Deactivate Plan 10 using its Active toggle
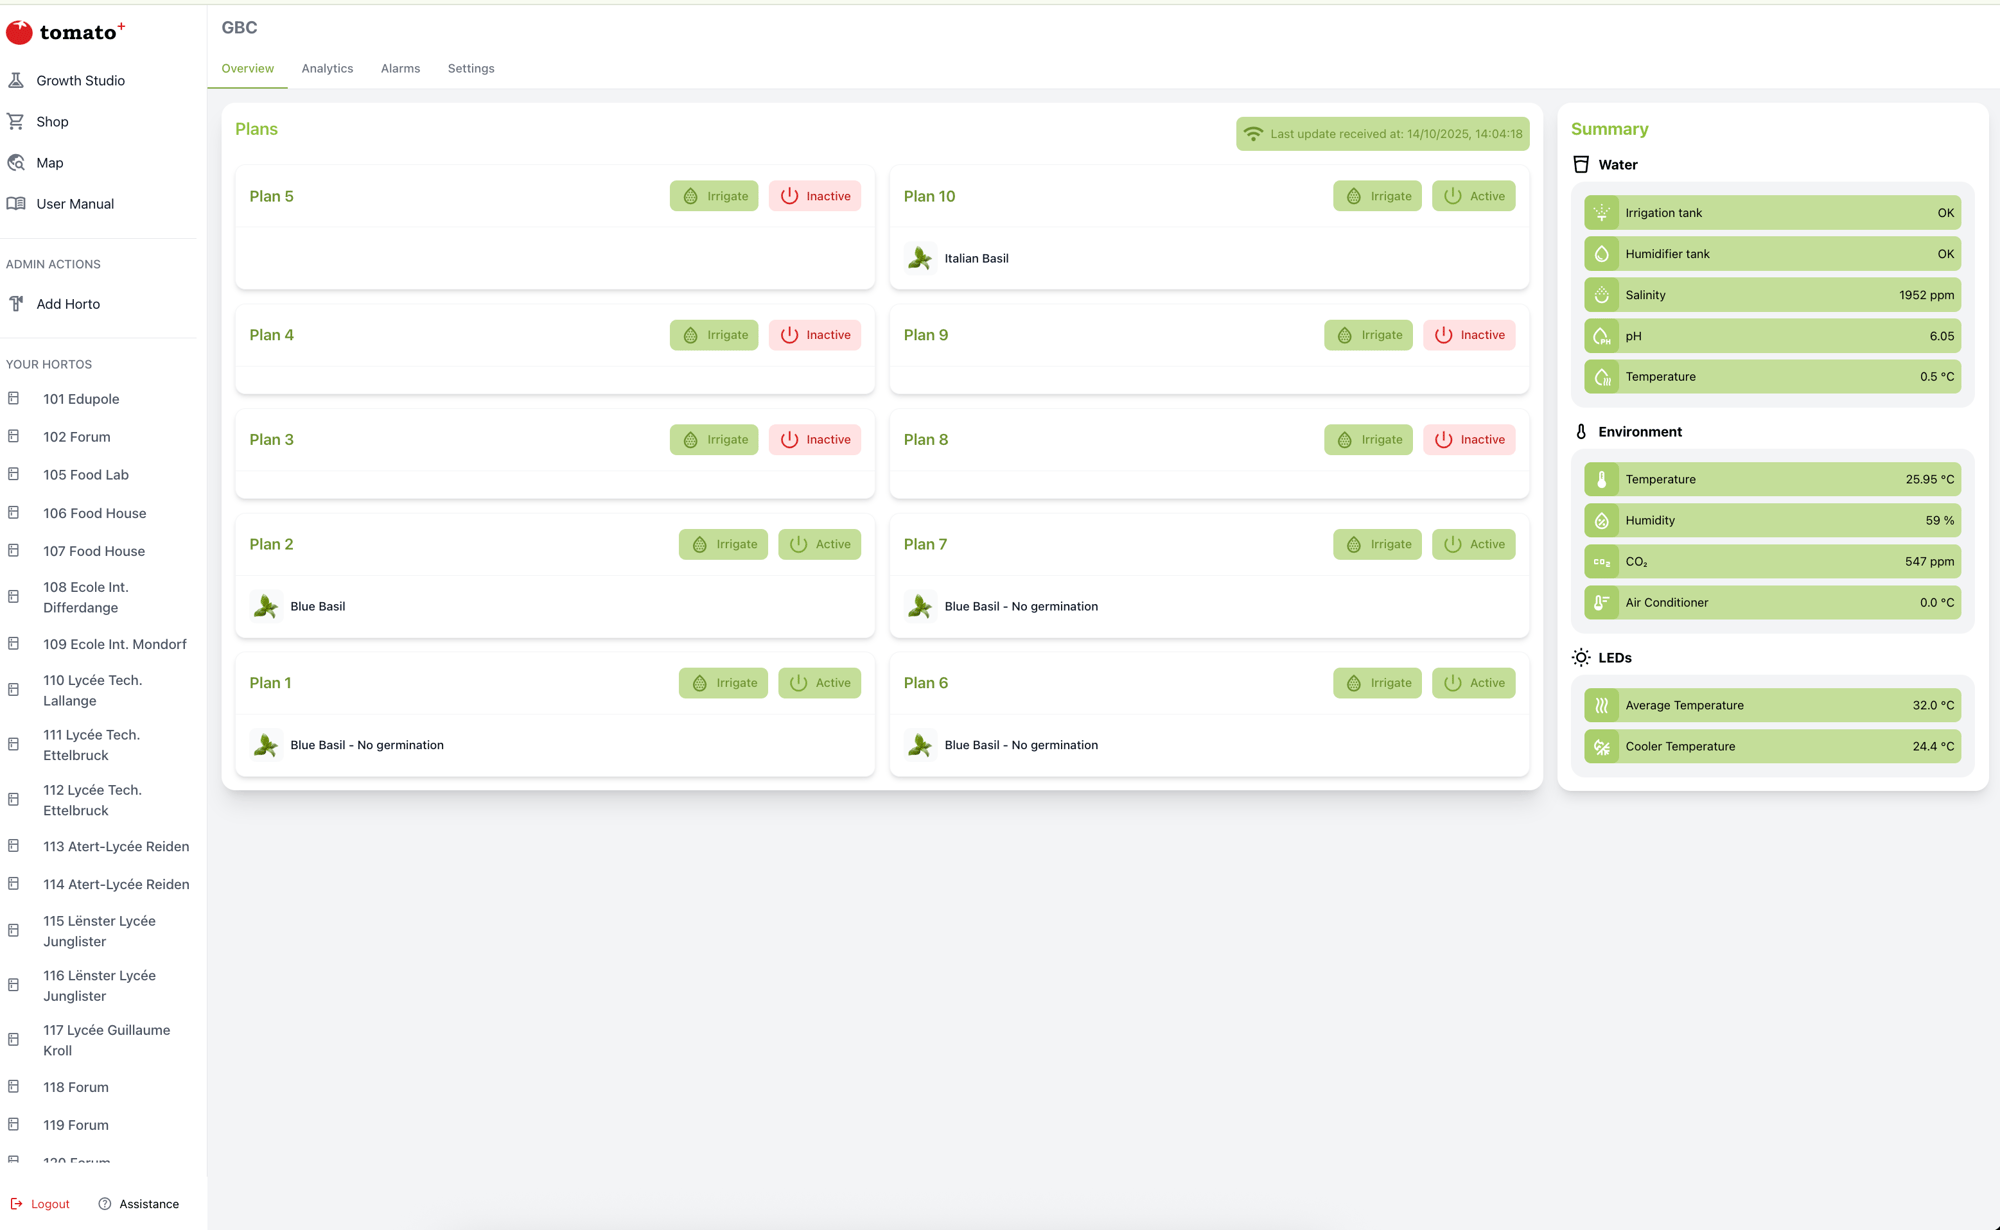The image size is (2000, 1230). pyautogui.click(x=1473, y=196)
